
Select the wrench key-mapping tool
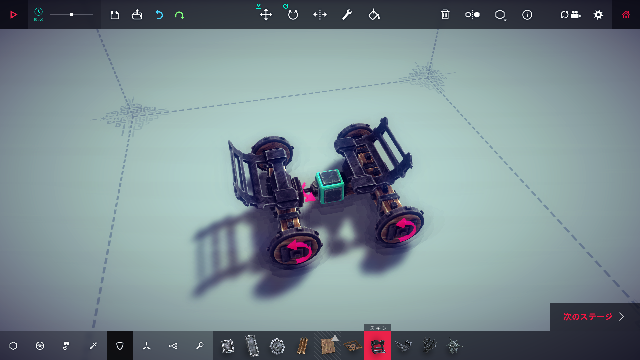(347, 15)
